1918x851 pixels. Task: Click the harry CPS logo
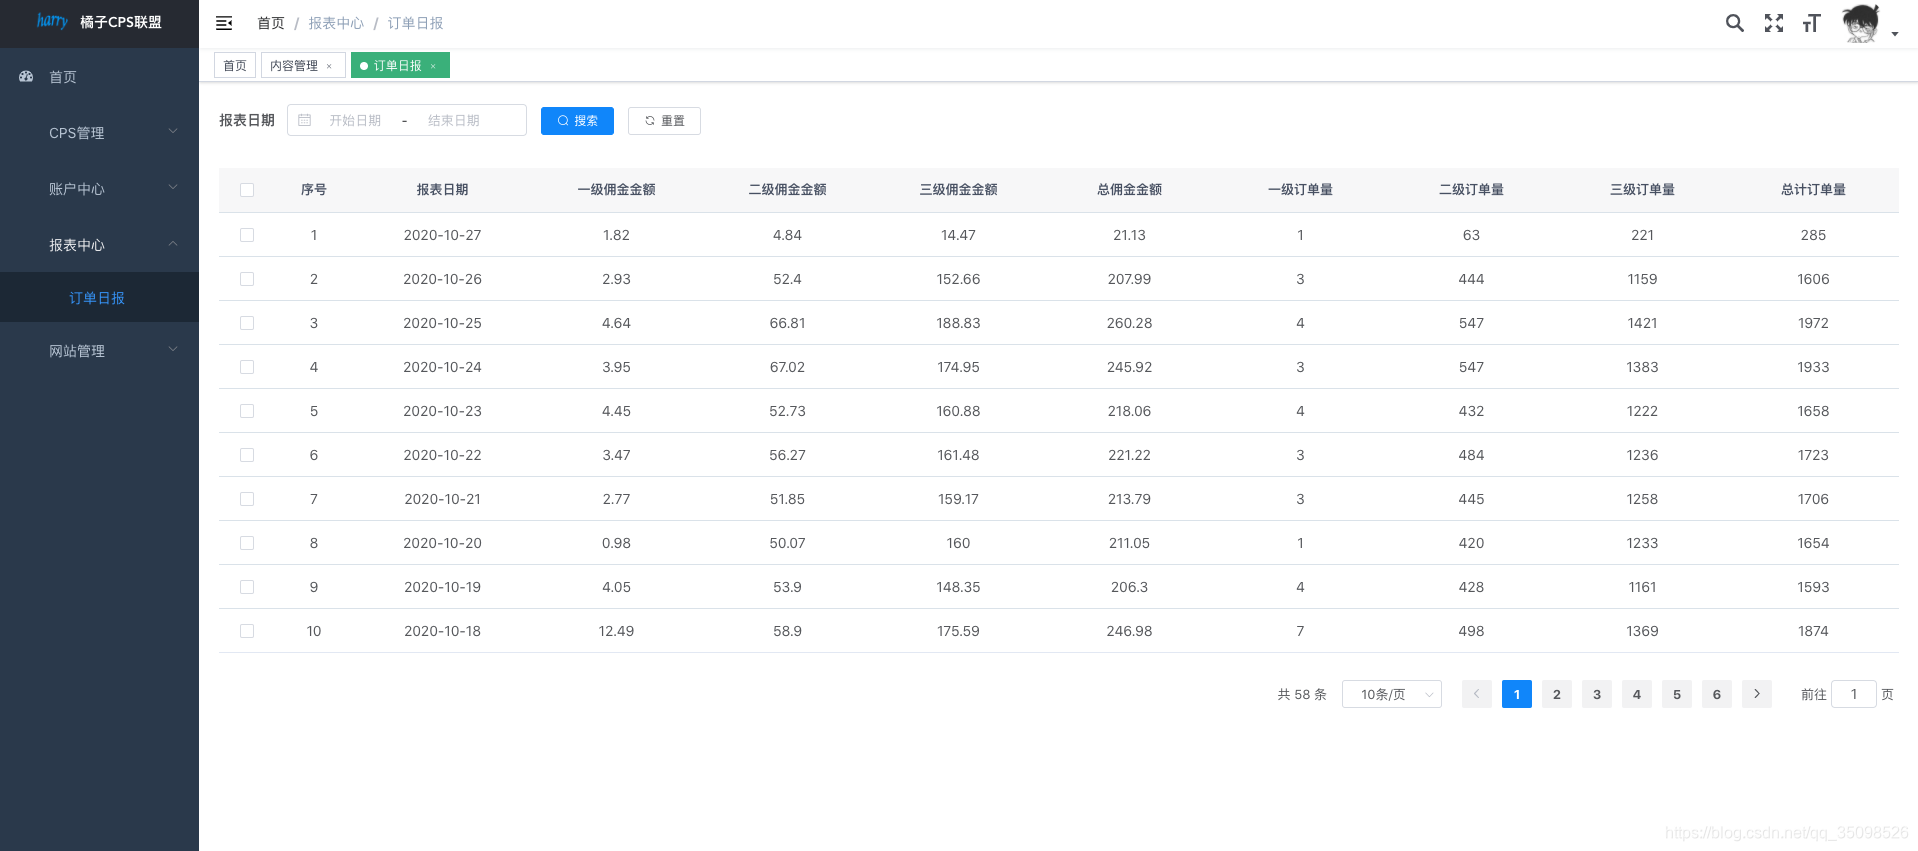(x=52, y=21)
